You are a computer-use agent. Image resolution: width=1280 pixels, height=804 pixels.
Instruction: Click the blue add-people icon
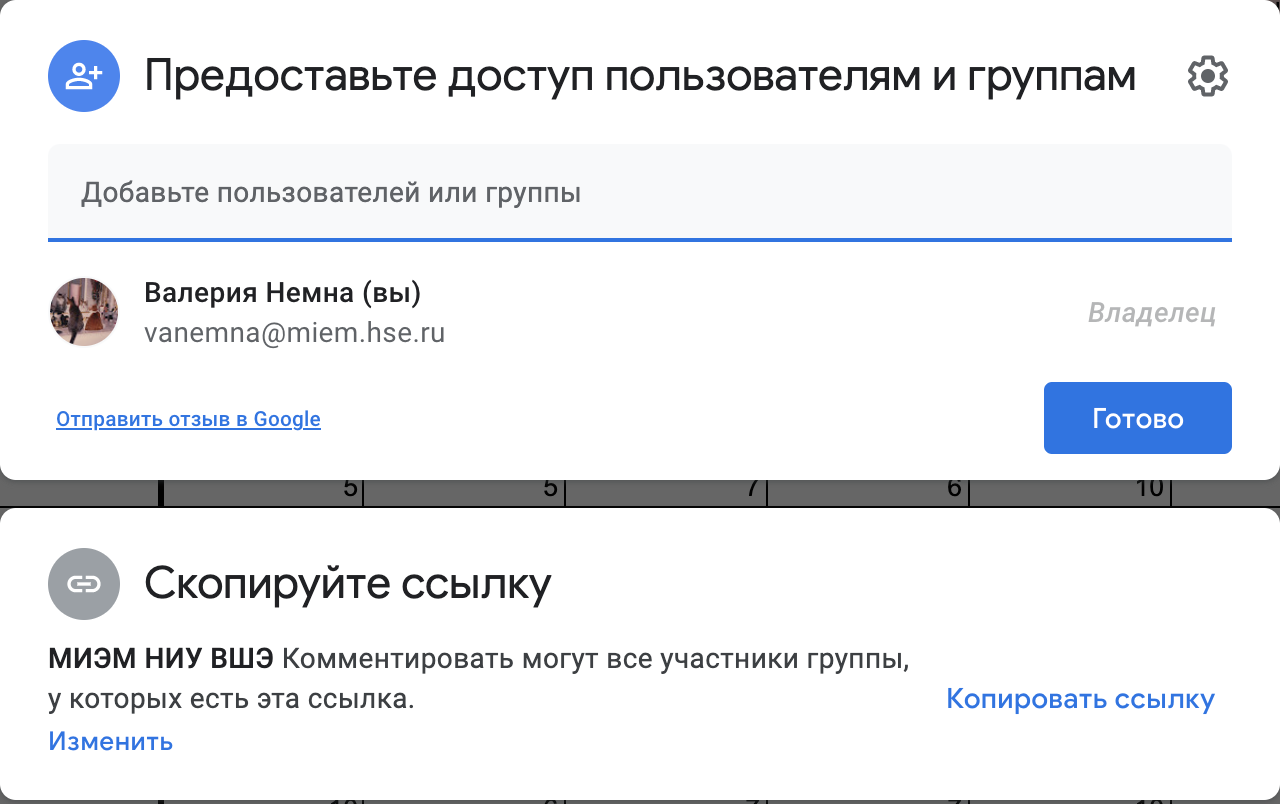pos(84,76)
